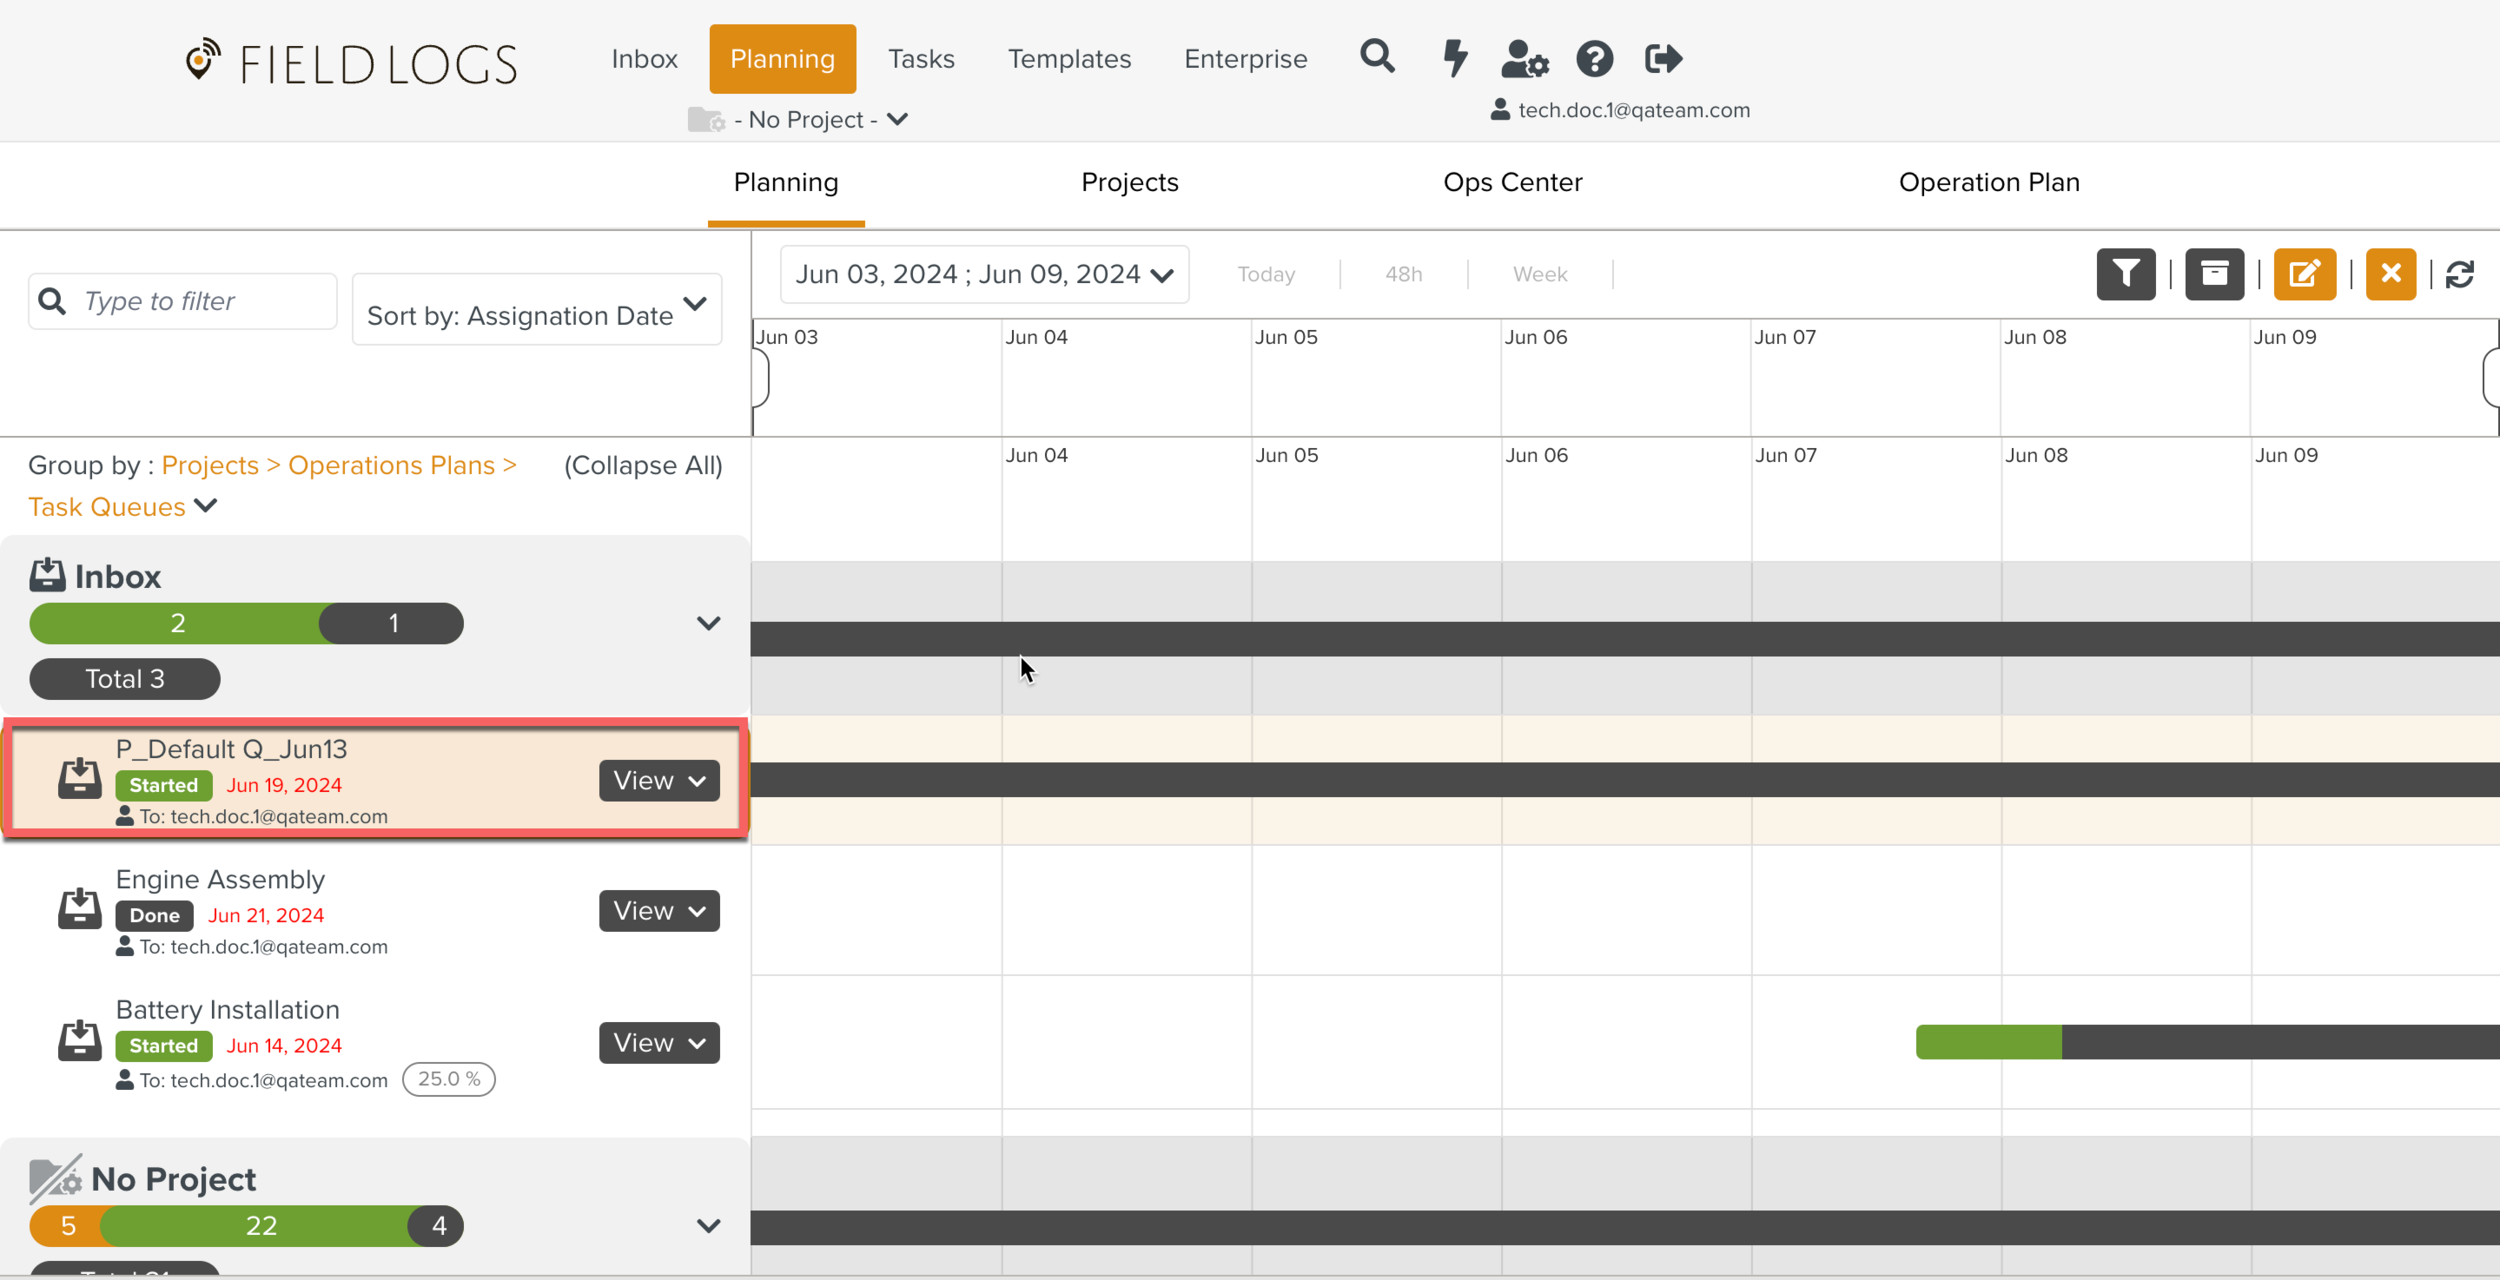Click the orange edit pencil icon
2500x1280 pixels.
pos(2304,274)
